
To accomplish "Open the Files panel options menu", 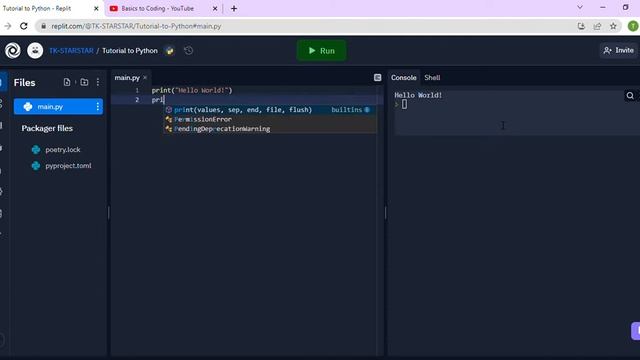I will tap(98, 82).
